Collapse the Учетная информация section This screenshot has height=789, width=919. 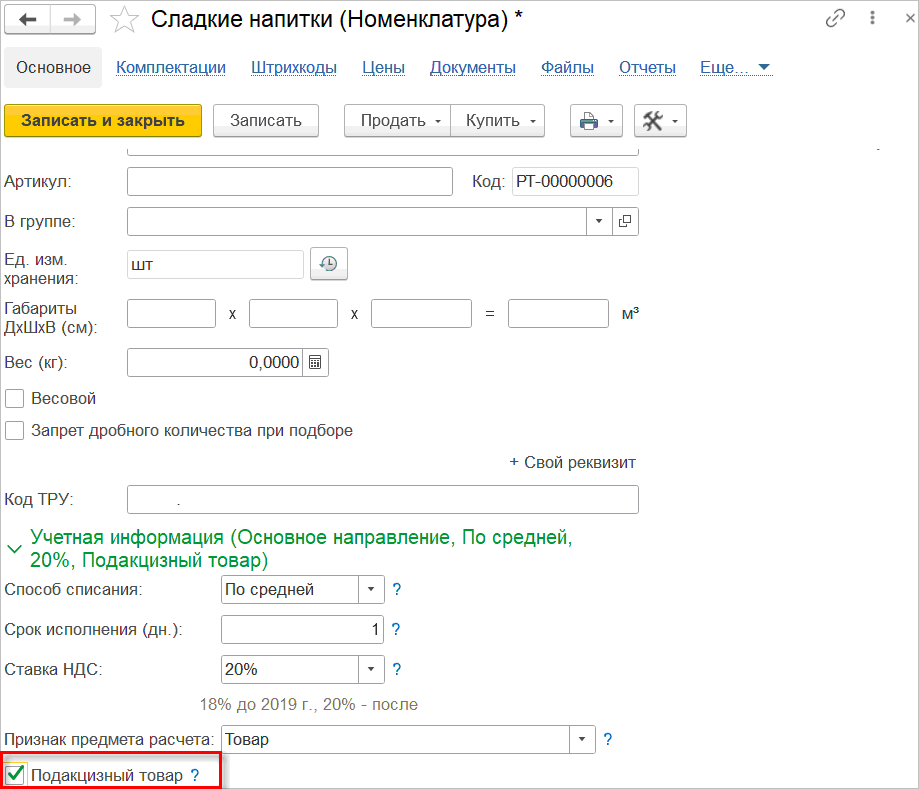pos(14,549)
